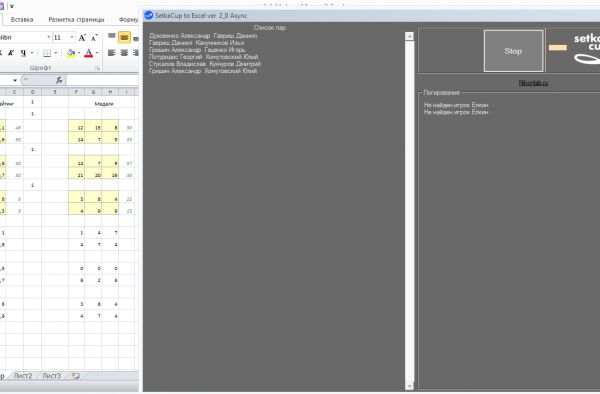The height and width of the screenshot is (394, 600).
Task: Click the Align Text Left icon
Action: (112, 53)
